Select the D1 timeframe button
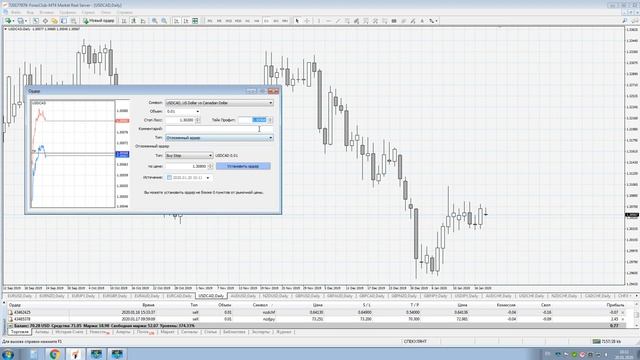Viewport: 640px width, 360px height. (x=266, y=21)
